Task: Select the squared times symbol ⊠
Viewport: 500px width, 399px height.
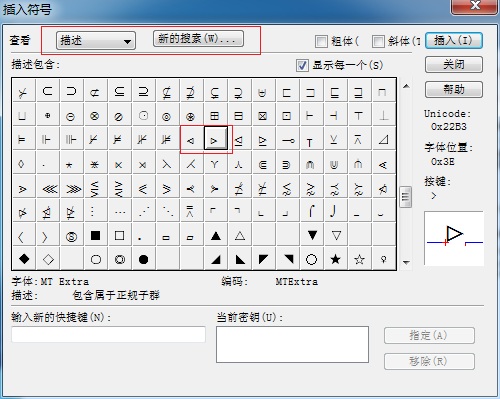Action: coord(264,115)
